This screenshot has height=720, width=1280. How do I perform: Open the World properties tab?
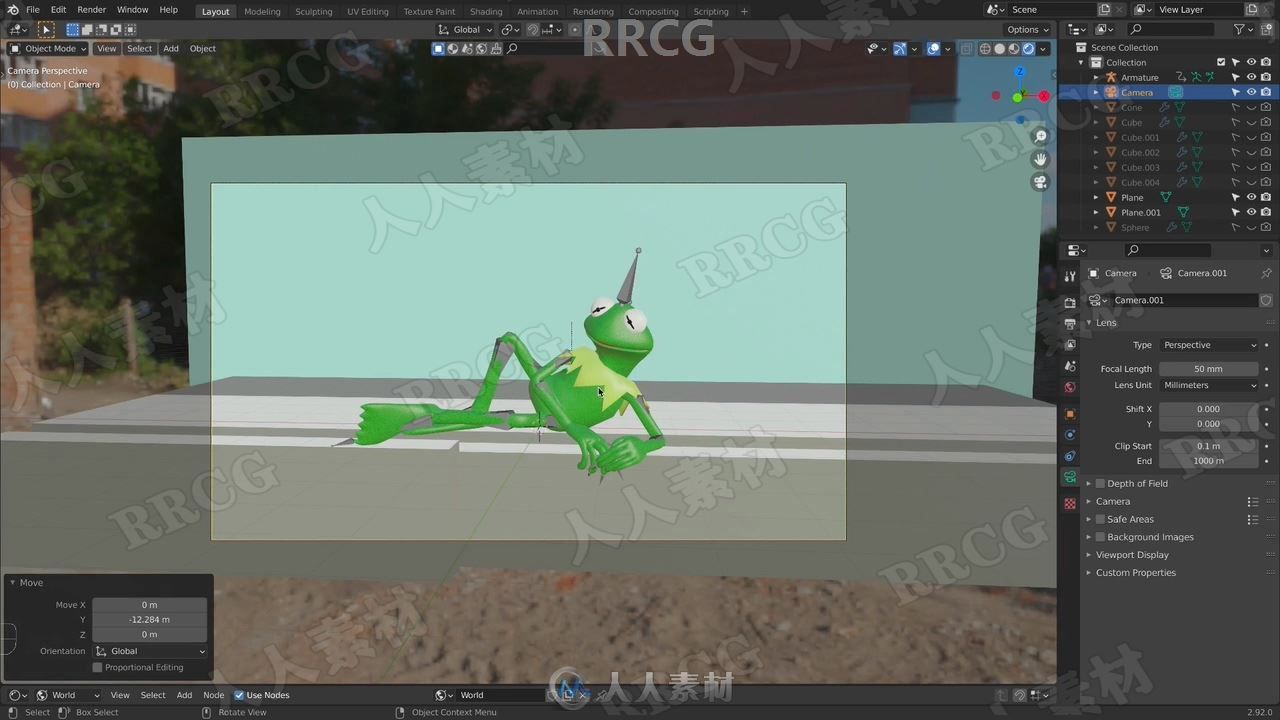click(x=1070, y=387)
